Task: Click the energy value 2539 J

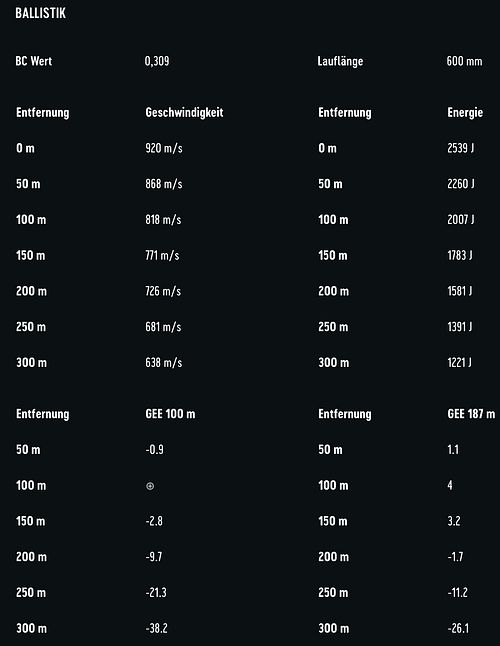Action: tap(460, 148)
